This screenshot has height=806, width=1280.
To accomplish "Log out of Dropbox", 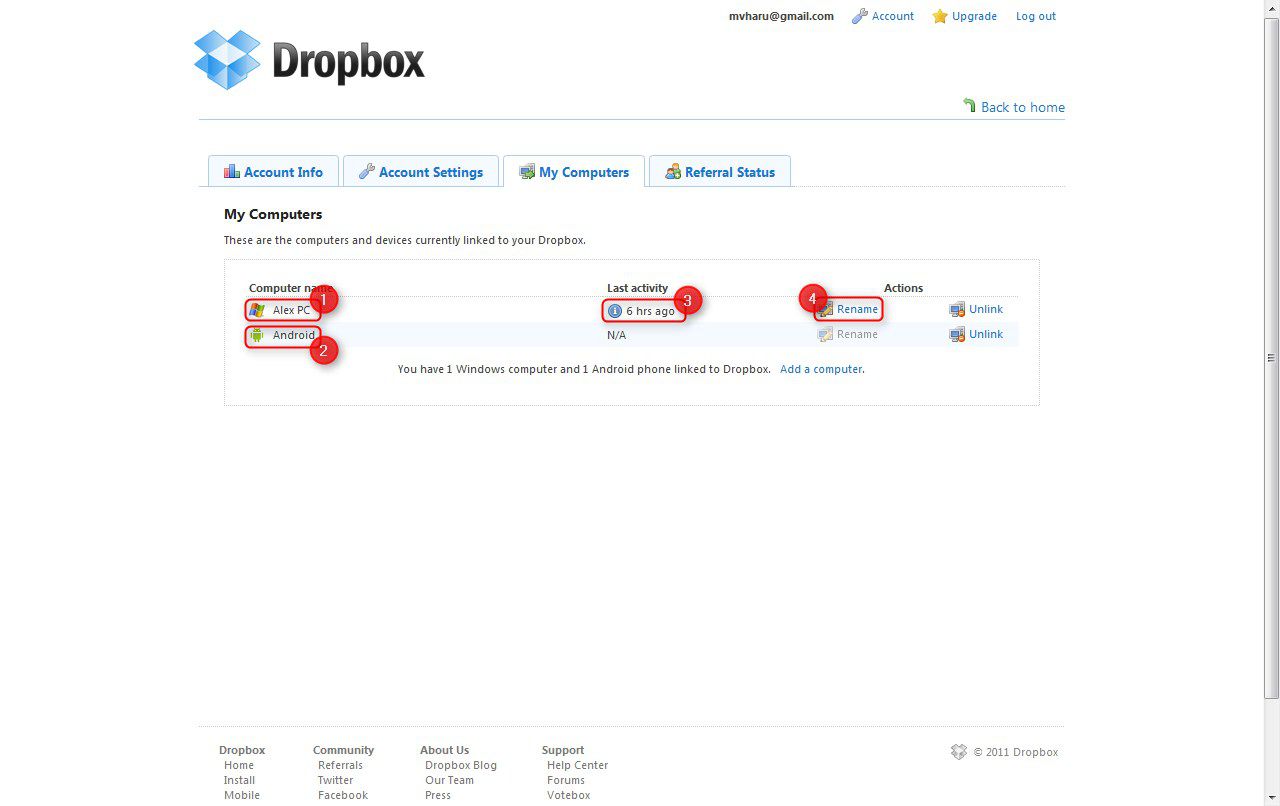I will click(x=1036, y=16).
